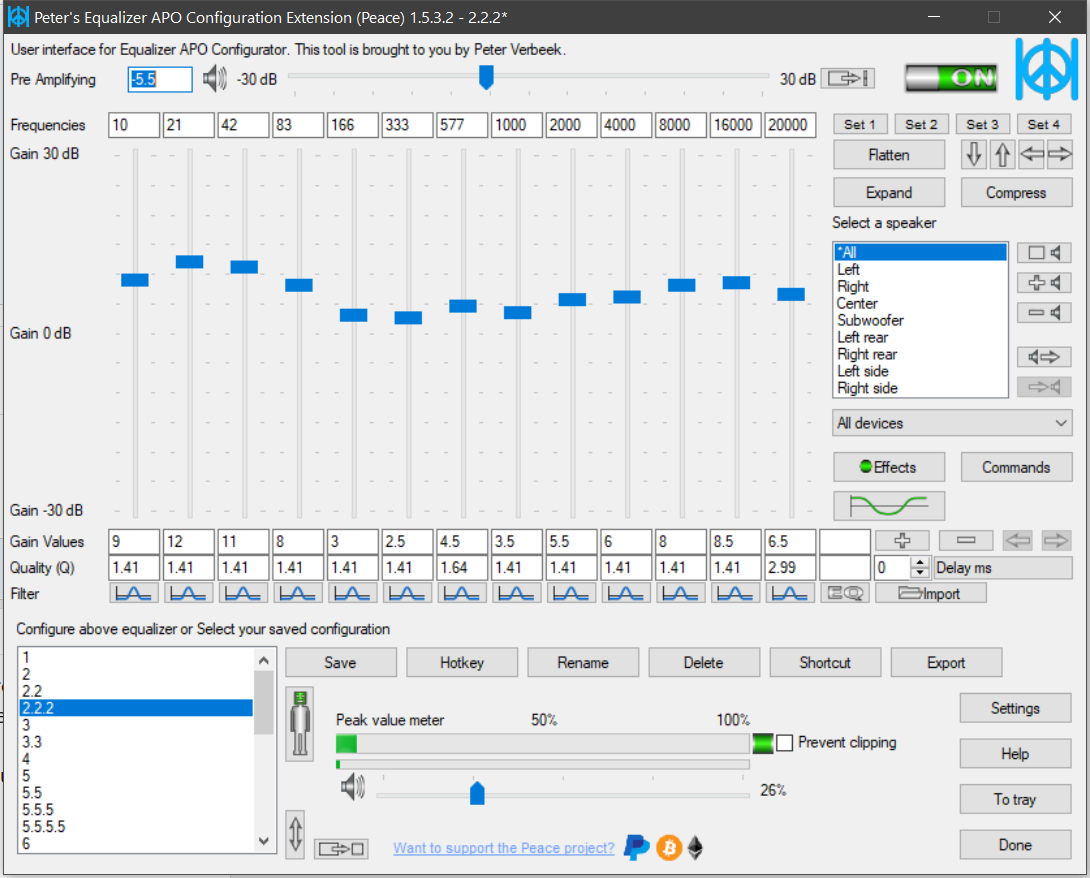
Task: Click the Delay ms stepper arrows
Action: [920, 568]
